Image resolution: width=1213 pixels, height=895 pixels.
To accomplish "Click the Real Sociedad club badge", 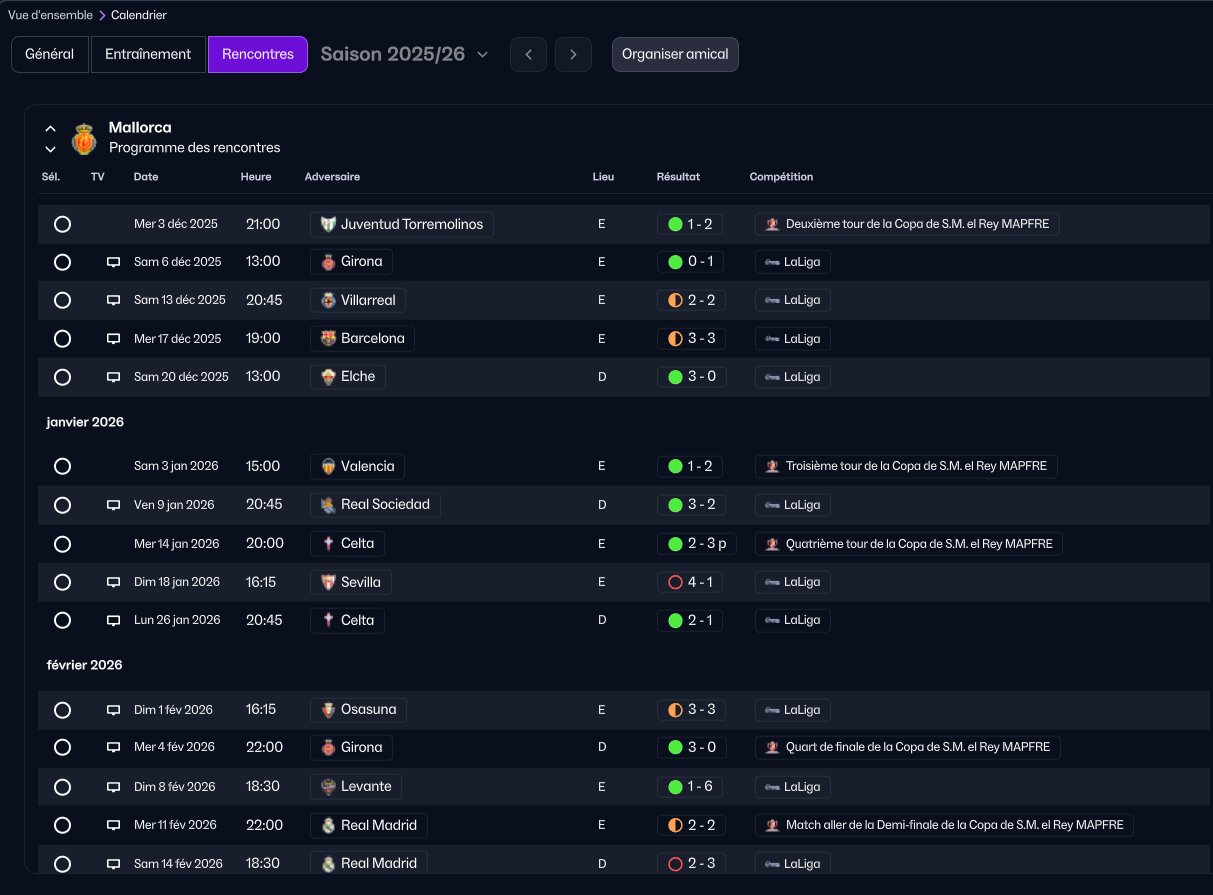I will pyautogui.click(x=328, y=505).
